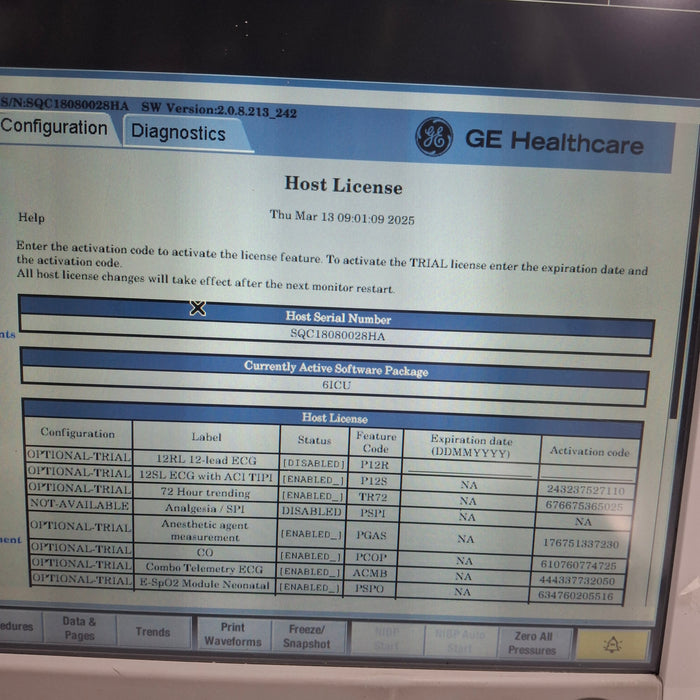The height and width of the screenshot is (700, 700).
Task: Click the PGAS feature code cell
Action: click(371, 535)
